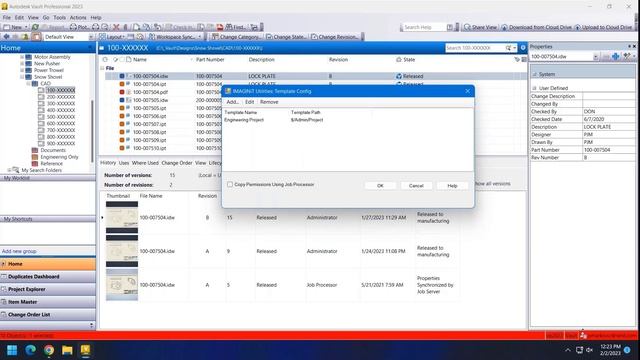640x360 pixels.
Task: Close the Template Config dialog
Action: click(x=467, y=91)
